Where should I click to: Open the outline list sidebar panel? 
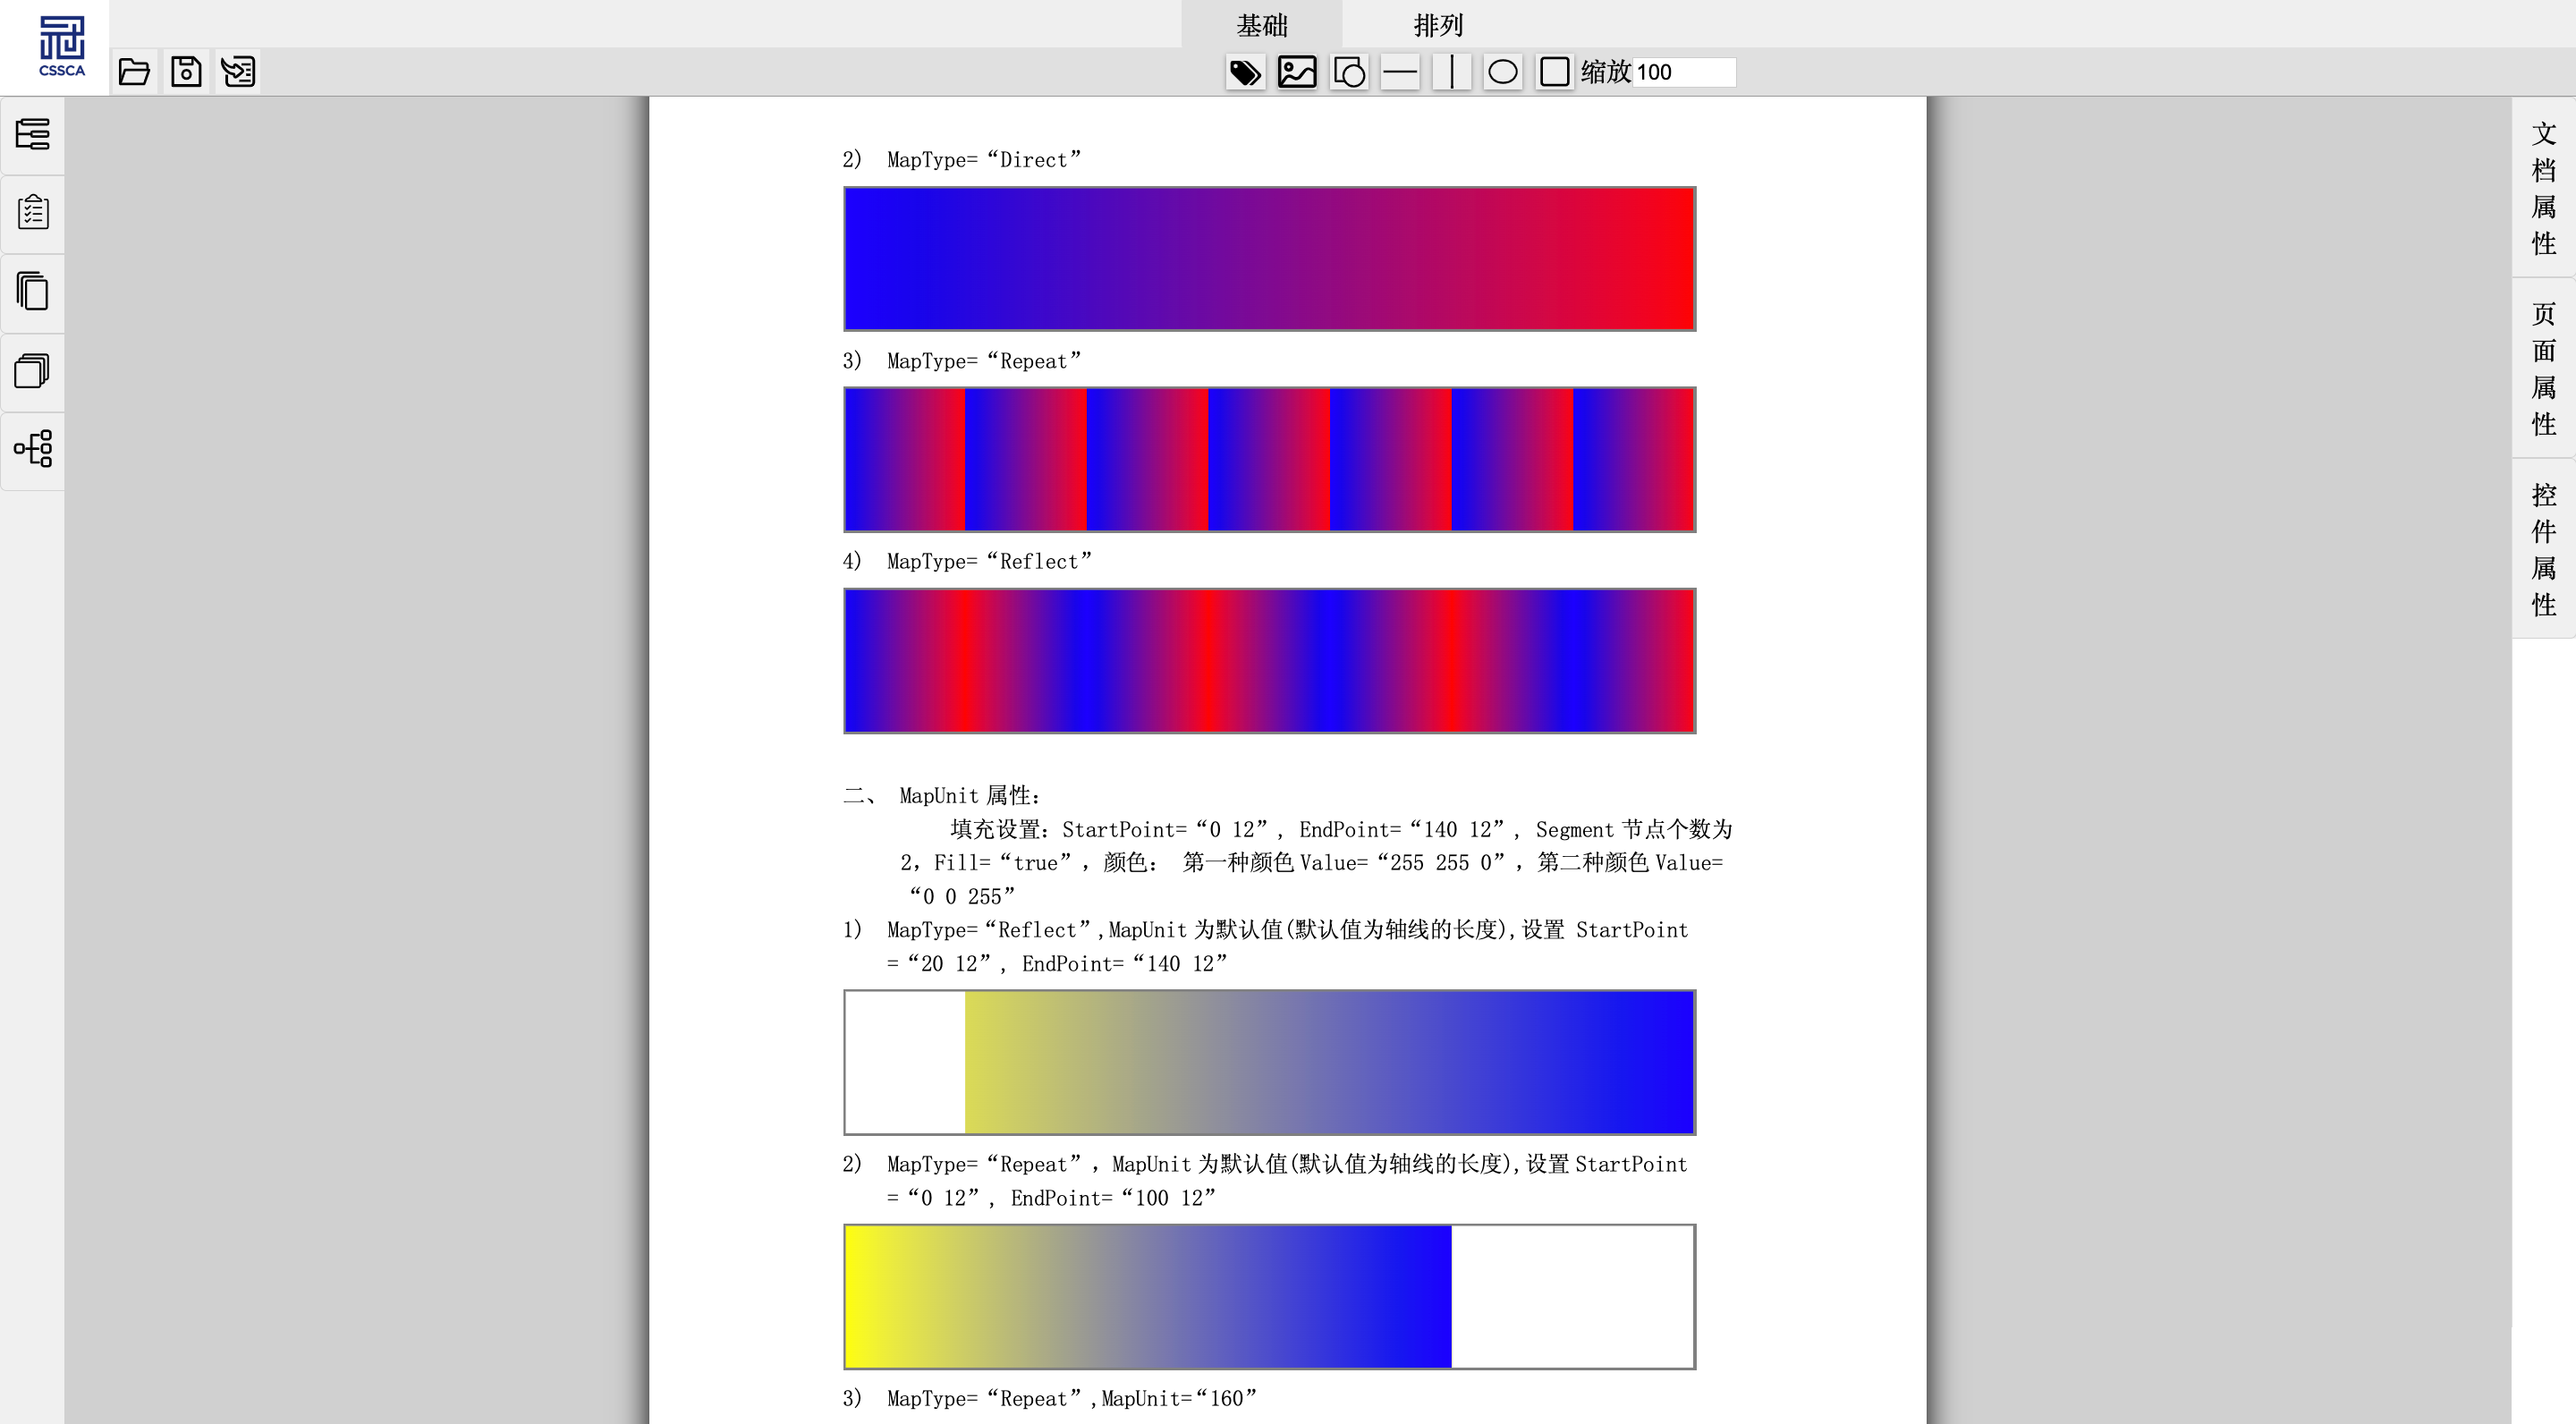pyautogui.click(x=33, y=134)
